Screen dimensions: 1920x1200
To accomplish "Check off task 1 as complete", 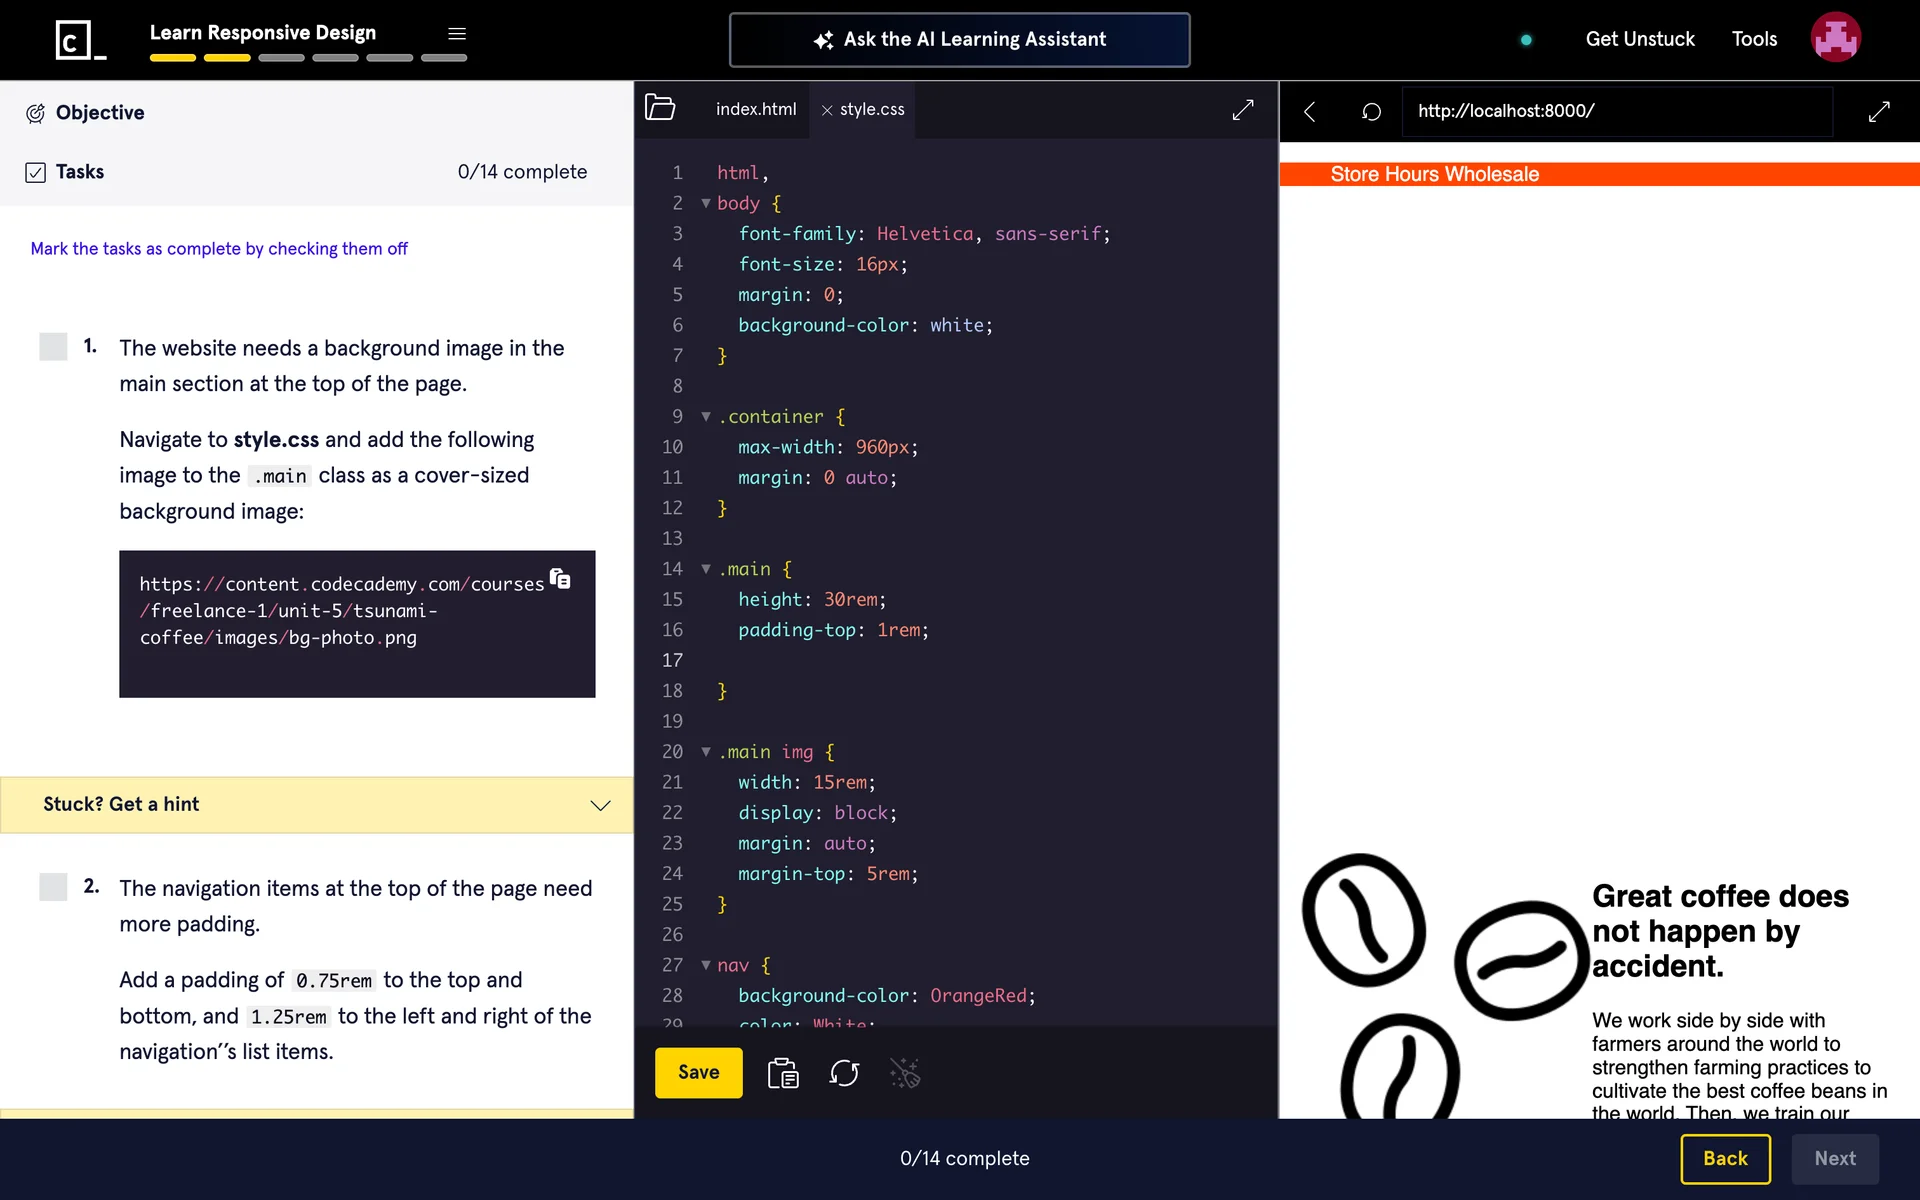I will 53,347.
